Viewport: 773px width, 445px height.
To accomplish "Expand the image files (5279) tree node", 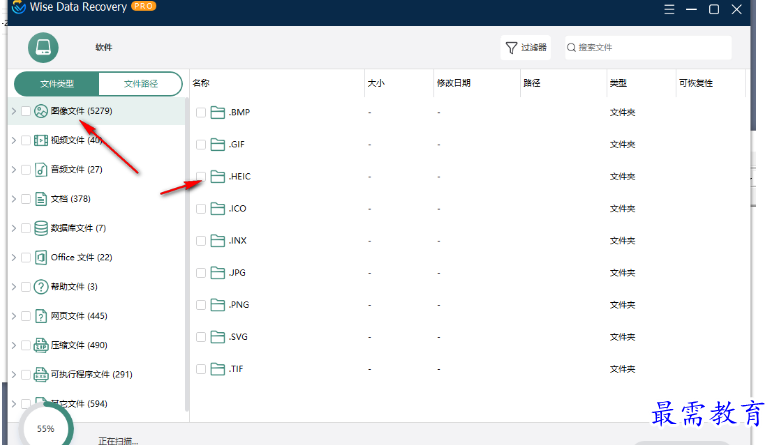I will (x=14, y=111).
